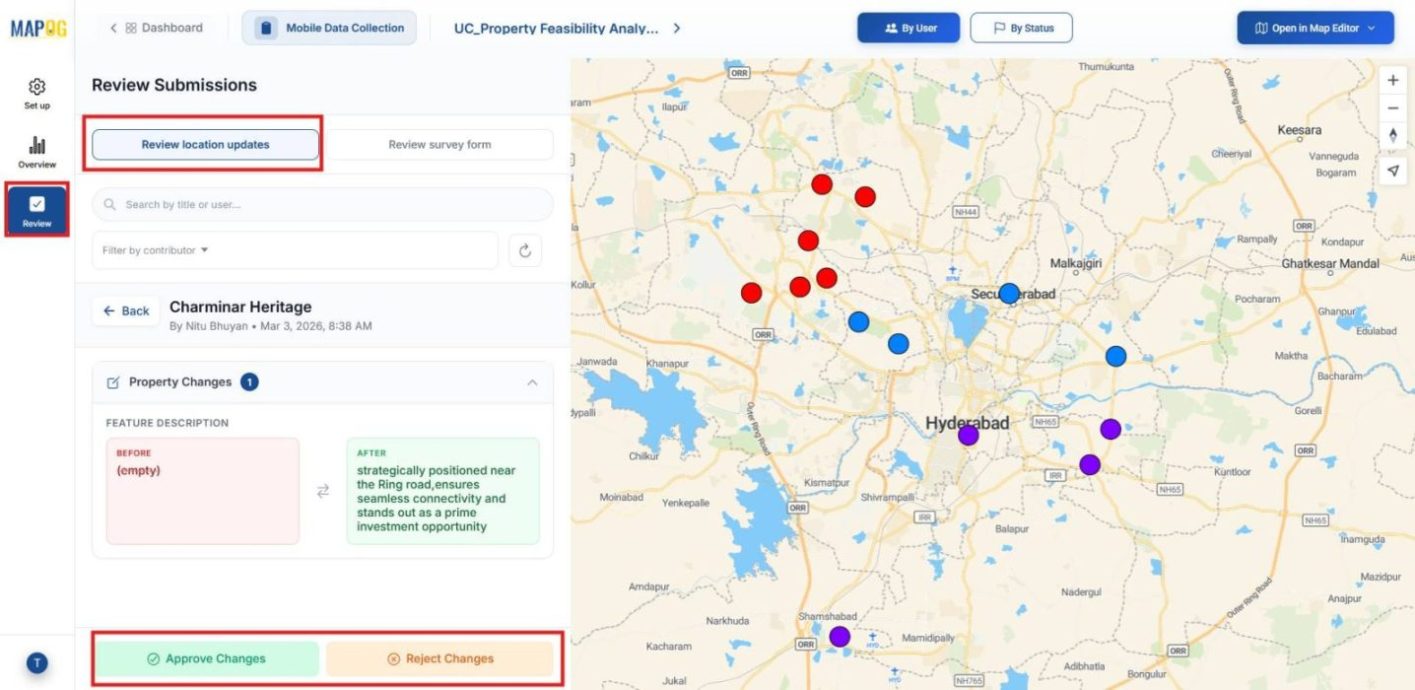
Task: Select a purple marker near Hyderabad
Action: tap(966, 434)
